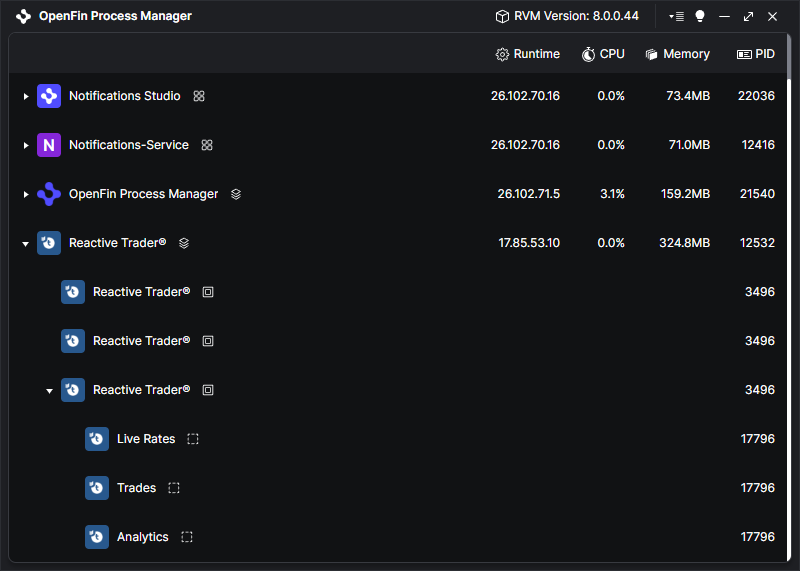Click the window icon beside first Reactive Trader child
This screenshot has height=571, width=800.
point(208,292)
